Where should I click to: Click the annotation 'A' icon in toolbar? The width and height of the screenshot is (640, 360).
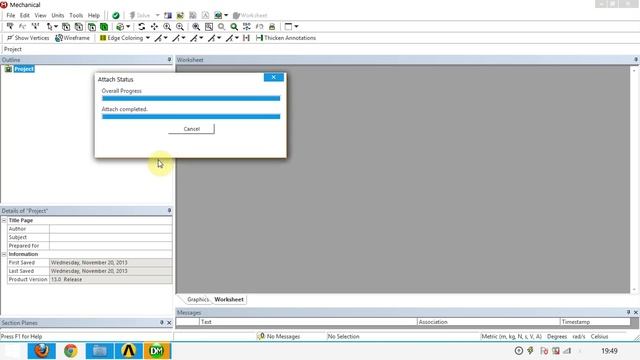click(205, 16)
